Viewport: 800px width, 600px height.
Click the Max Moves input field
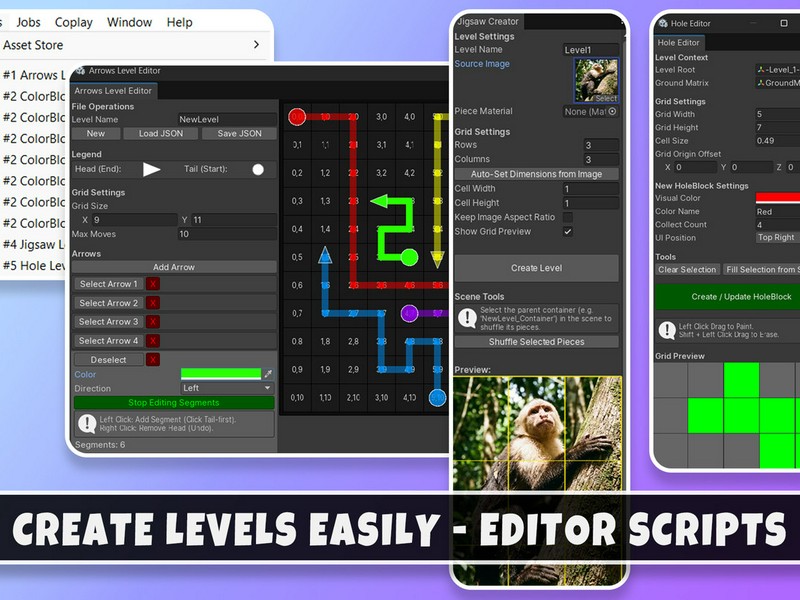pyautogui.click(x=227, y=234)
